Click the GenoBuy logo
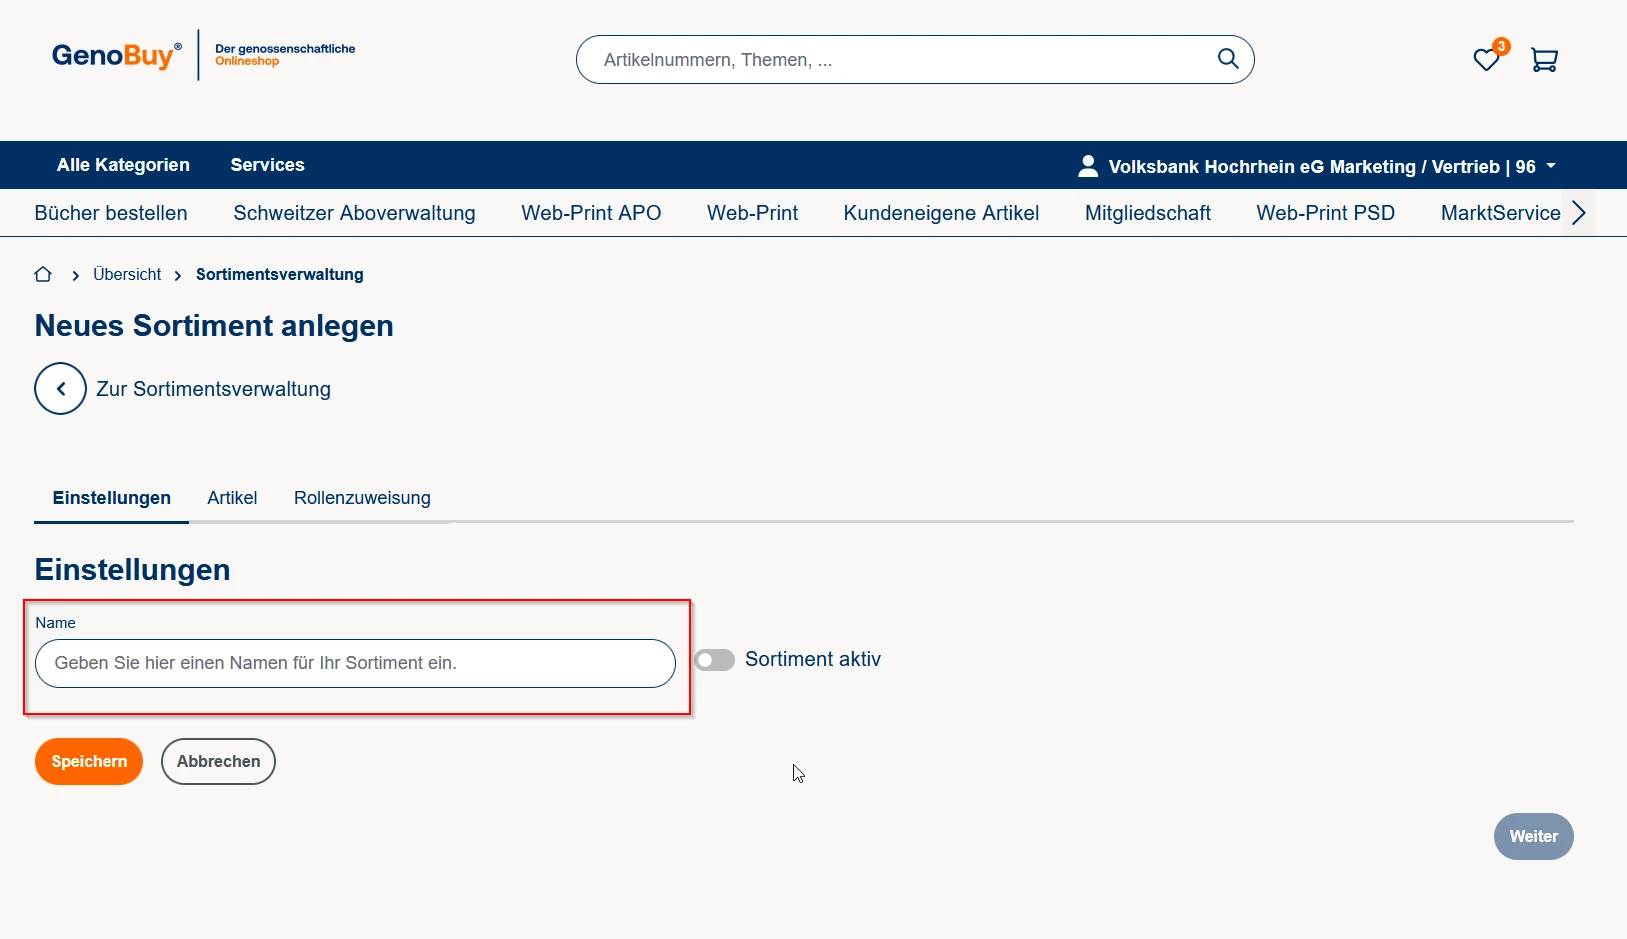Screen dimensions: 1627x939 click(117, 56)
